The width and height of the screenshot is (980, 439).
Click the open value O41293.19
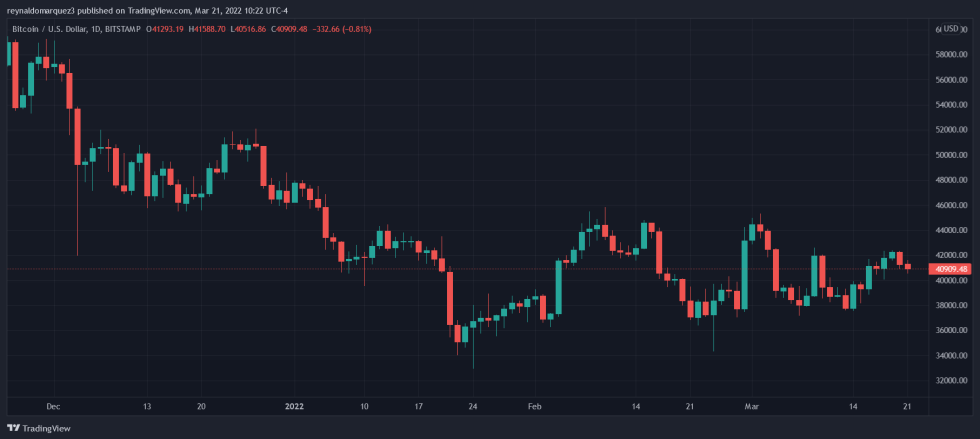[166, 29]
